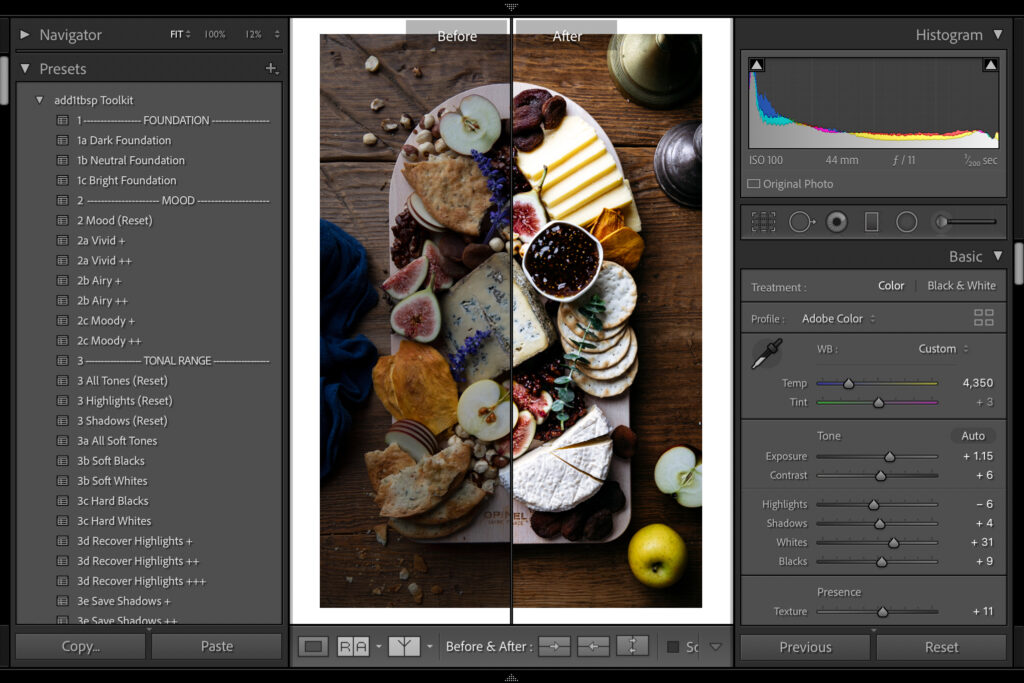Click the Previous button
The height and width of the screenshot is (683, 1024).
804,647
